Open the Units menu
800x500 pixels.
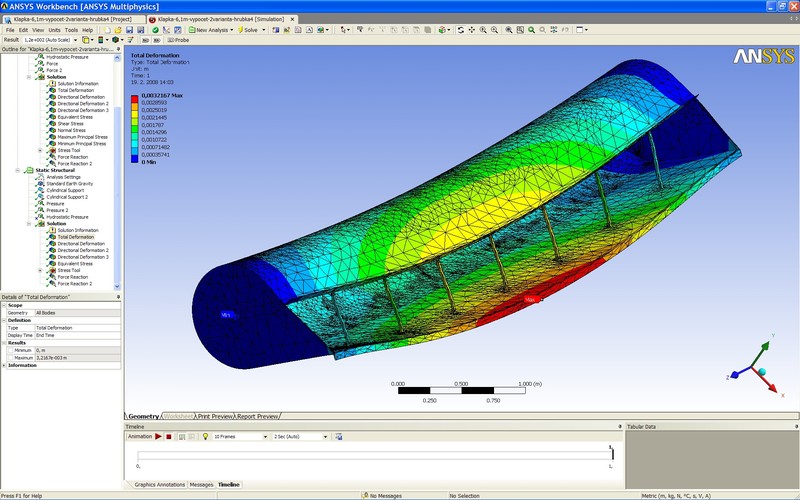(x=54, y=30)
